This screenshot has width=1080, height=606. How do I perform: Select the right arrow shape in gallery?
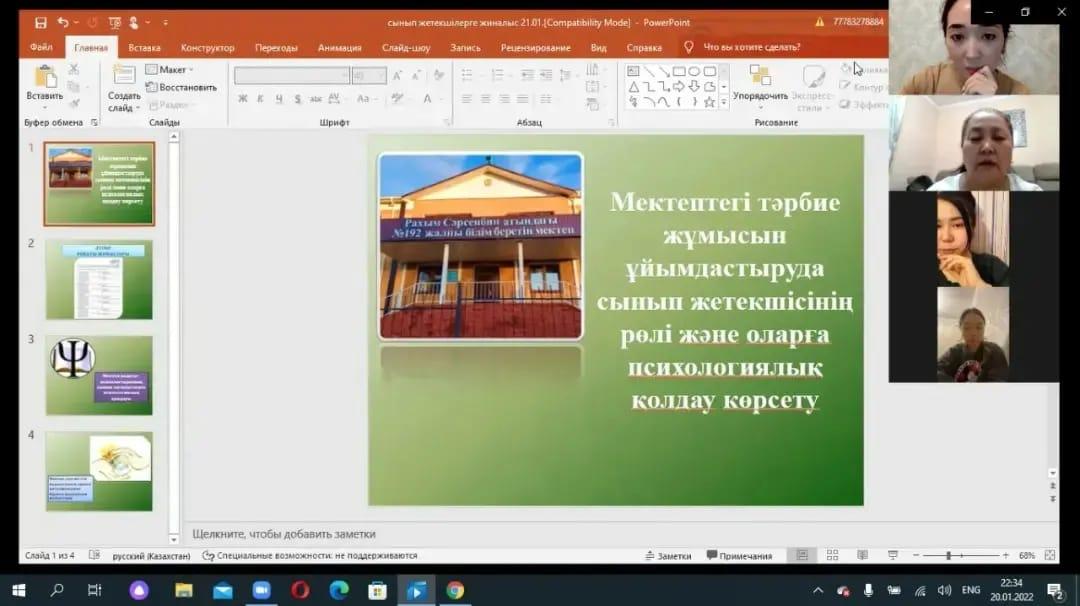click(x=679, y=87)
